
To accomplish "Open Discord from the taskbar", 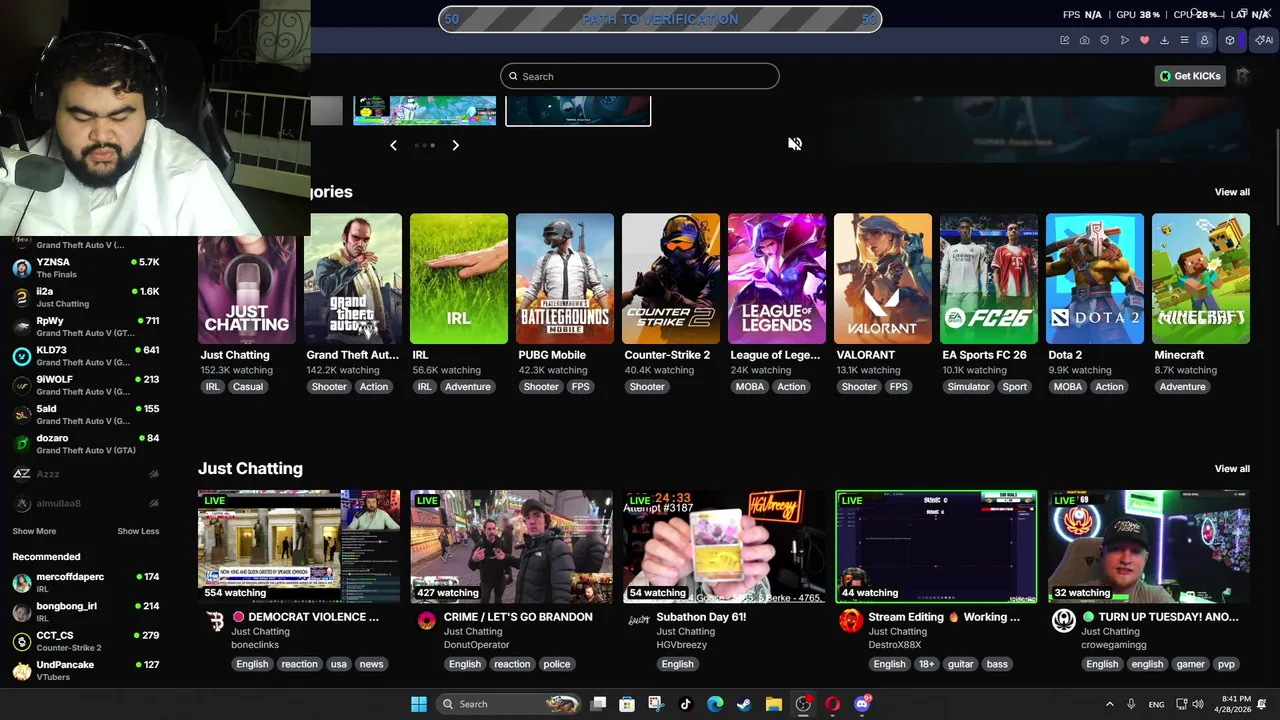I will point(862,704).
